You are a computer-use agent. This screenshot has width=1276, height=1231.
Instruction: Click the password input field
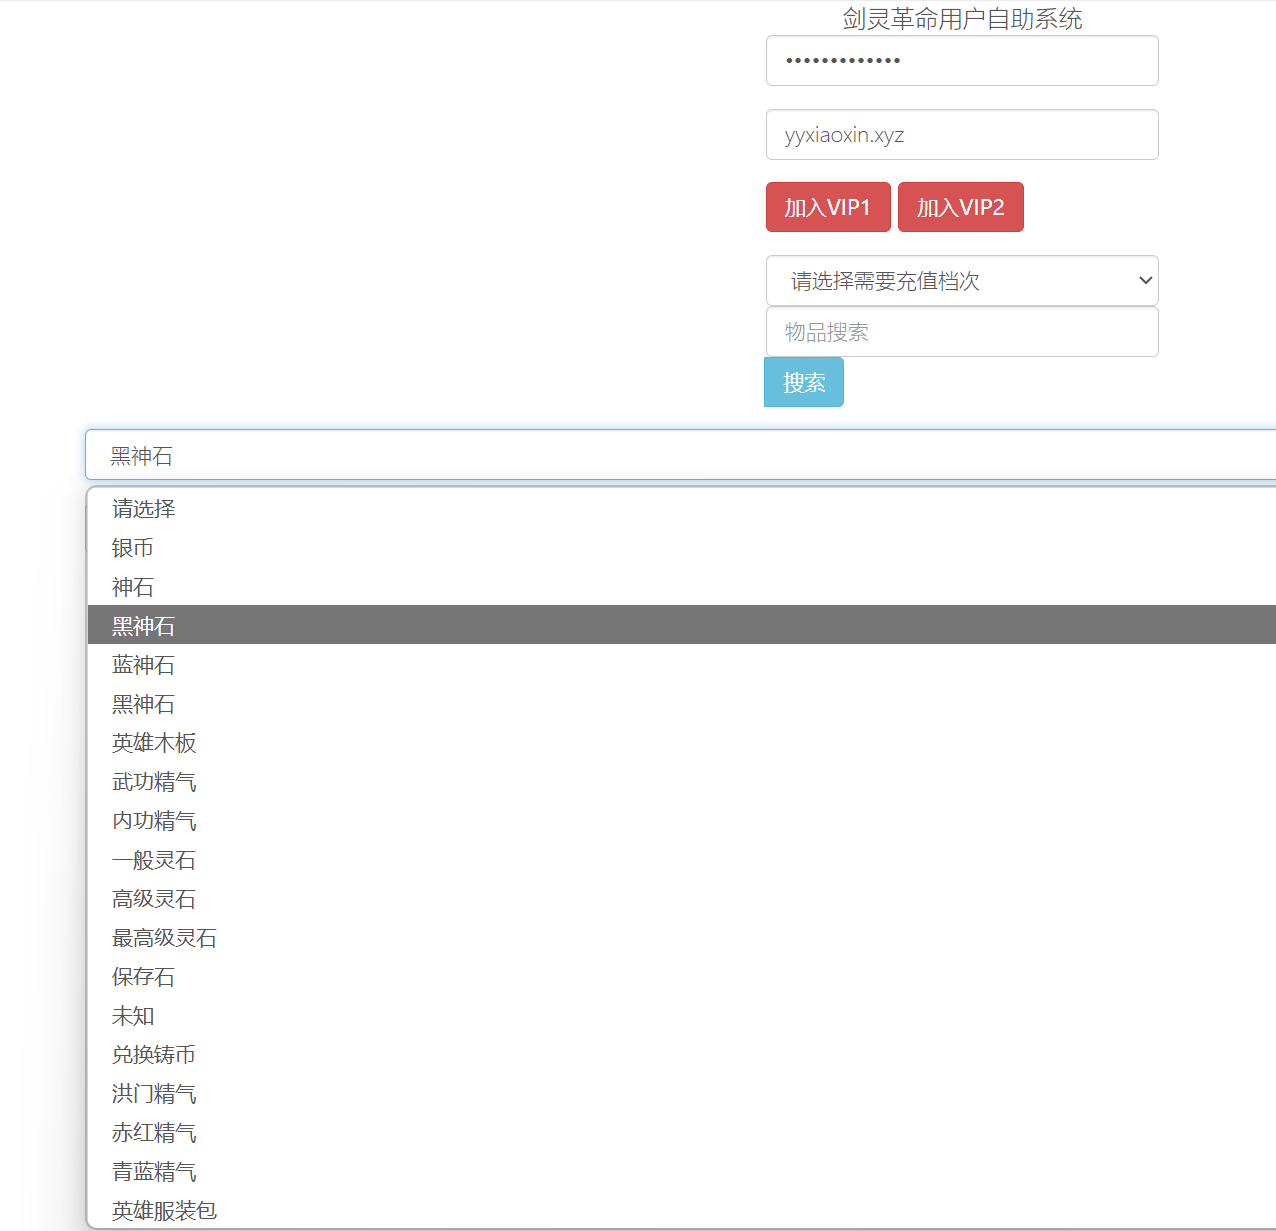(x=962, y=60)
